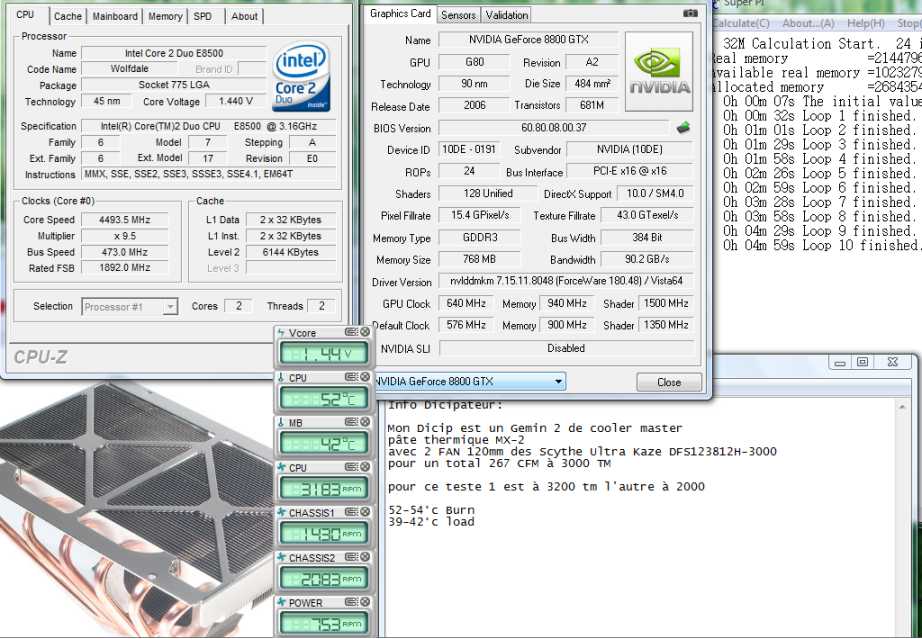The width and height of the screenshot is (922, 639).
Task: Click fan icon on POWER gadget
Action: coord(281,603)
